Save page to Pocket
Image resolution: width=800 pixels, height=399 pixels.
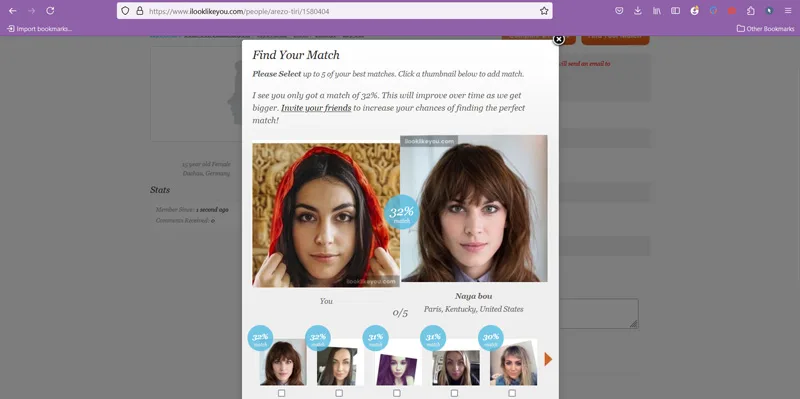[x=619, y=11]
